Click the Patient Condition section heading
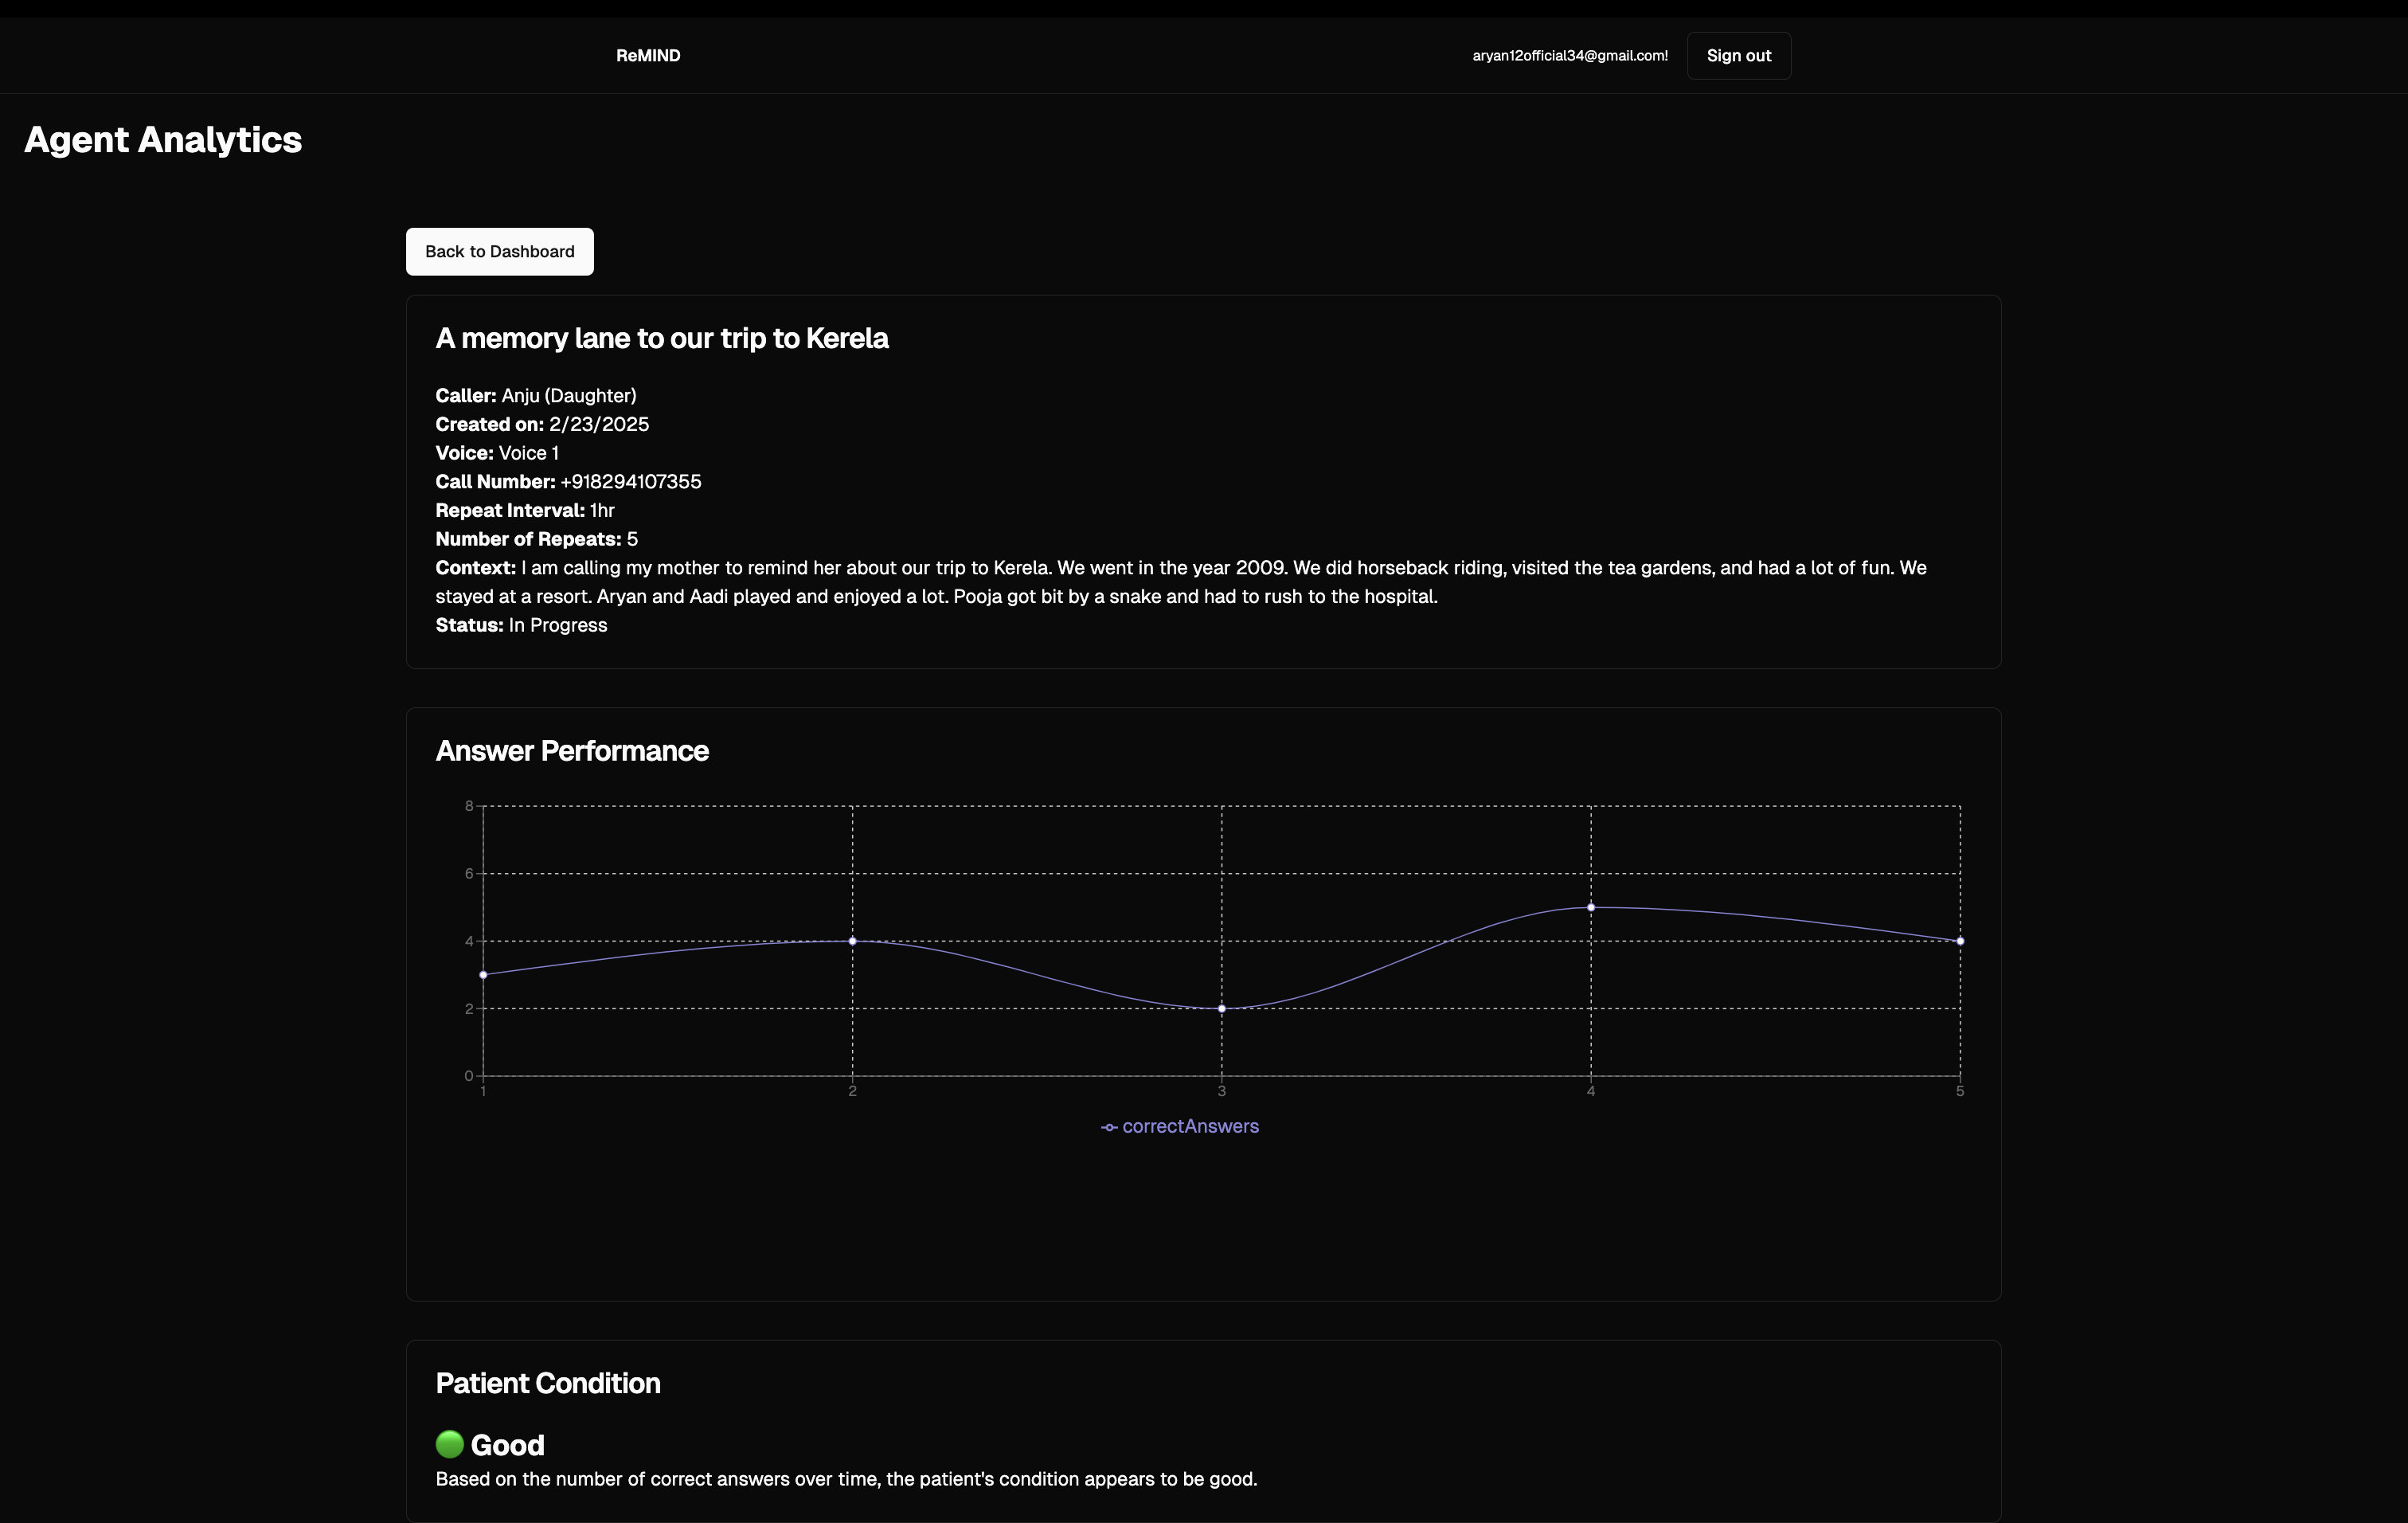 click(x=548, y=1383)
